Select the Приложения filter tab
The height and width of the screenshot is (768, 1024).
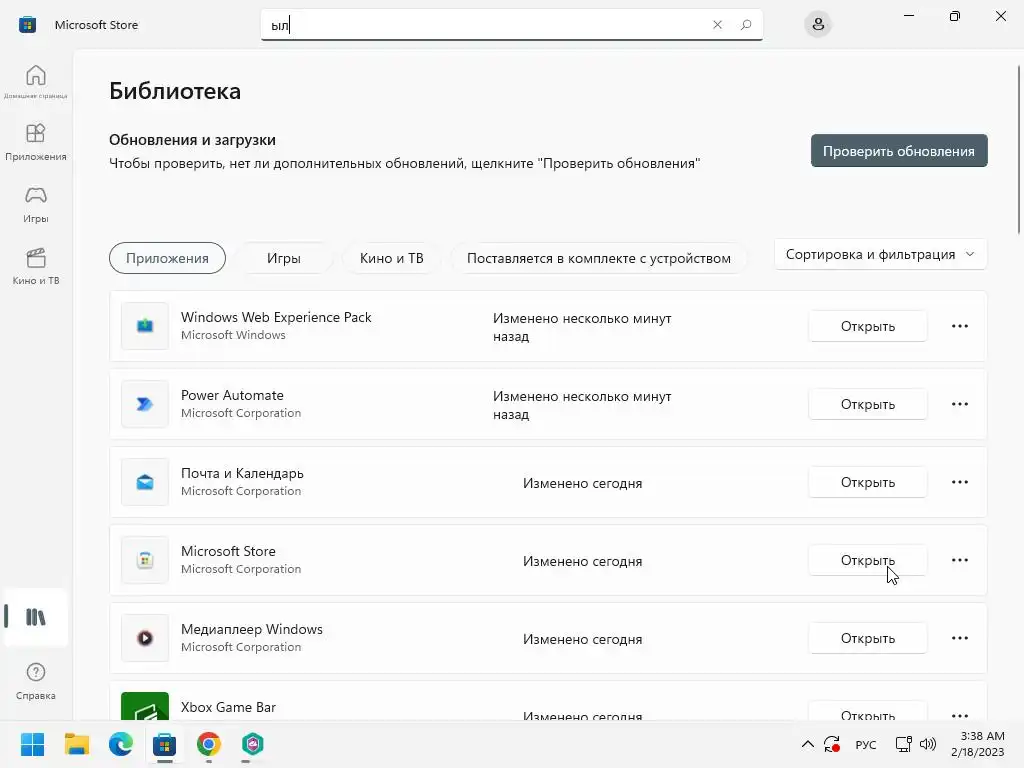tap(167, 258)
